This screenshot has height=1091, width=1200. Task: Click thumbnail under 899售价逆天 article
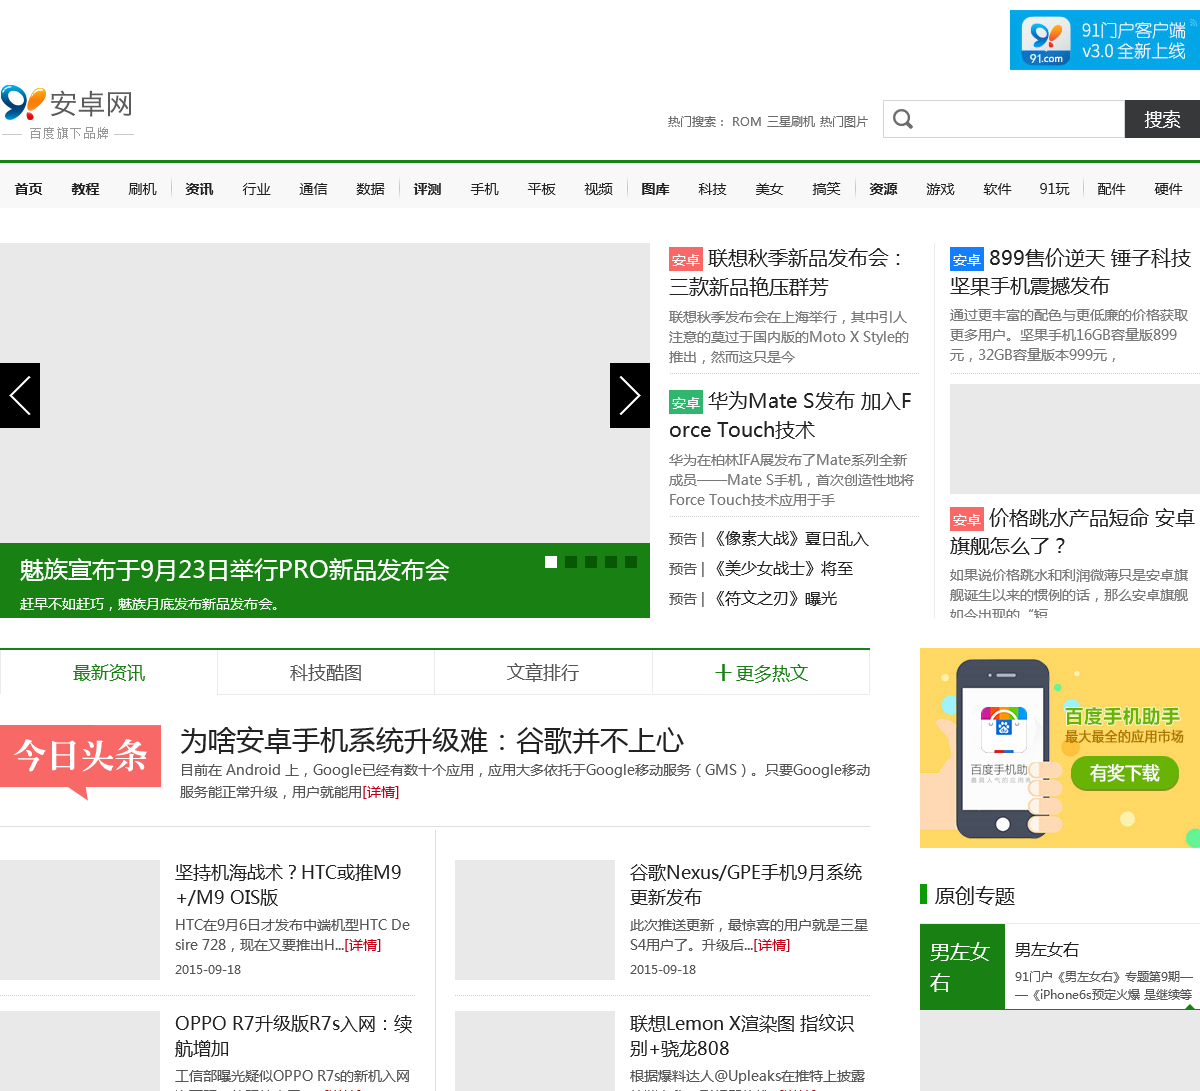click(1075, 439)
